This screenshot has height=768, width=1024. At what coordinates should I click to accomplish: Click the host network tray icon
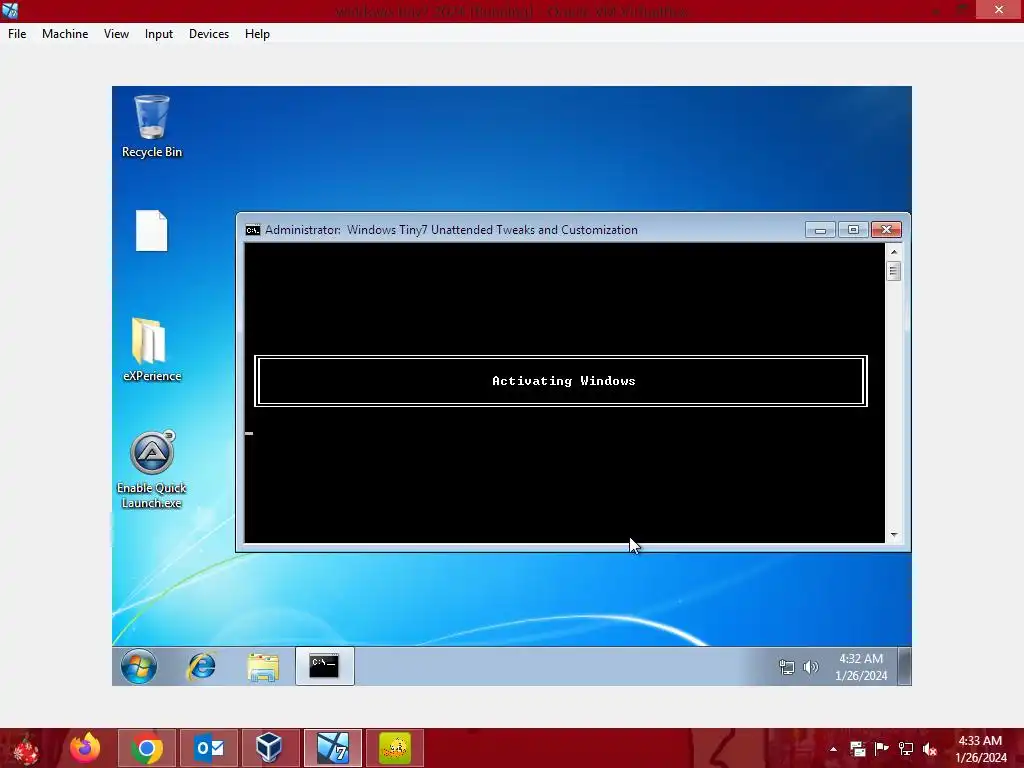click(x=905, y=749)
